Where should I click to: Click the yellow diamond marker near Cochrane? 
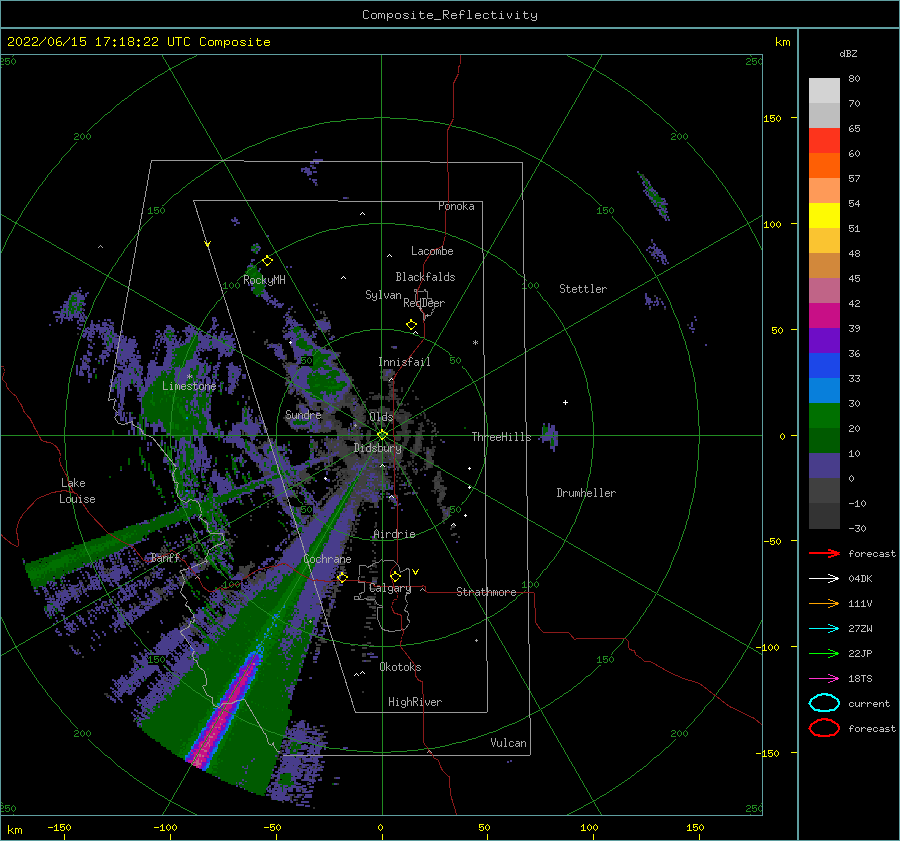pyautogui.click(x=342, y=577)
